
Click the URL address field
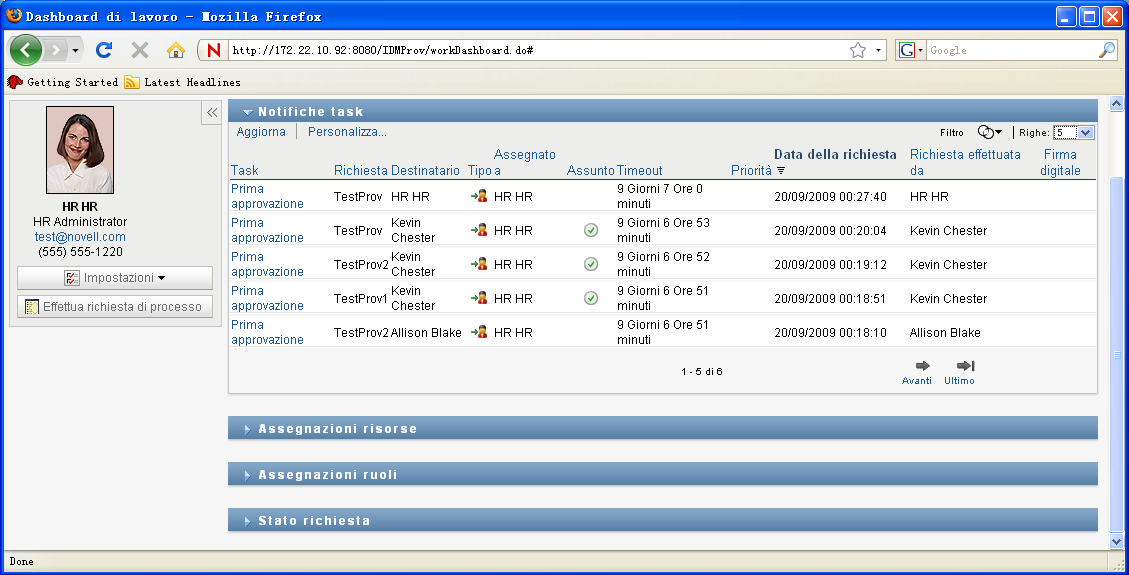536,50
